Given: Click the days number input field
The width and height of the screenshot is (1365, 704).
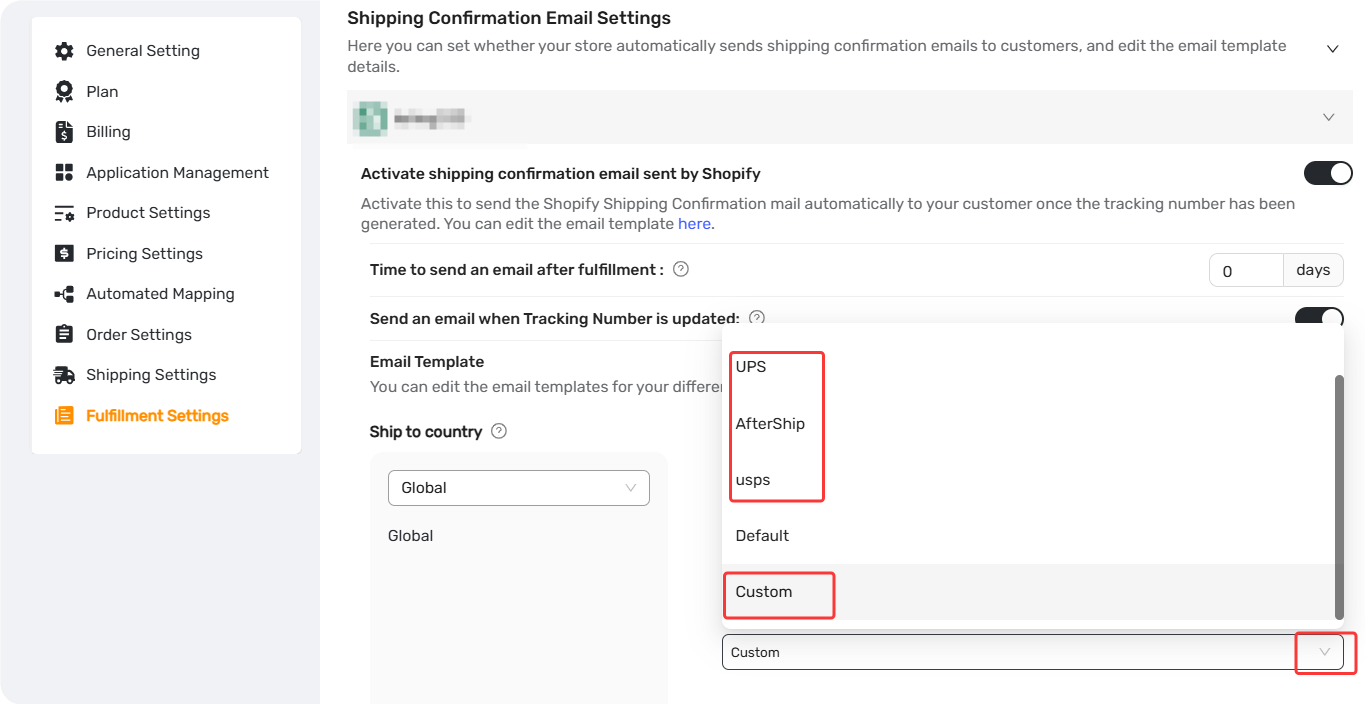Looking at the screenshot, I should pos(1246,271).
